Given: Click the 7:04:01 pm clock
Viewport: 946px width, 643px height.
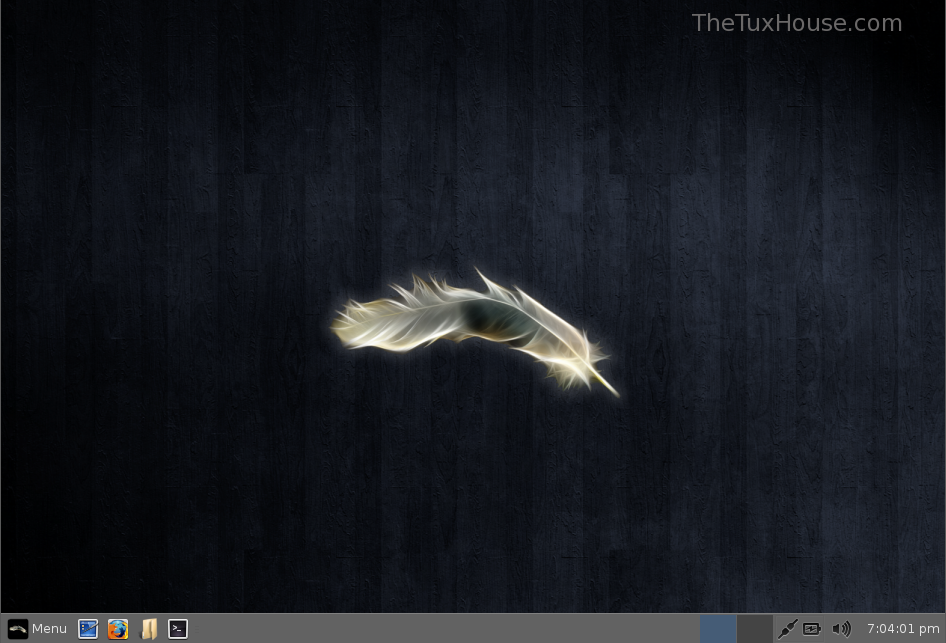Looking at the screenshot, I should 903,629.
